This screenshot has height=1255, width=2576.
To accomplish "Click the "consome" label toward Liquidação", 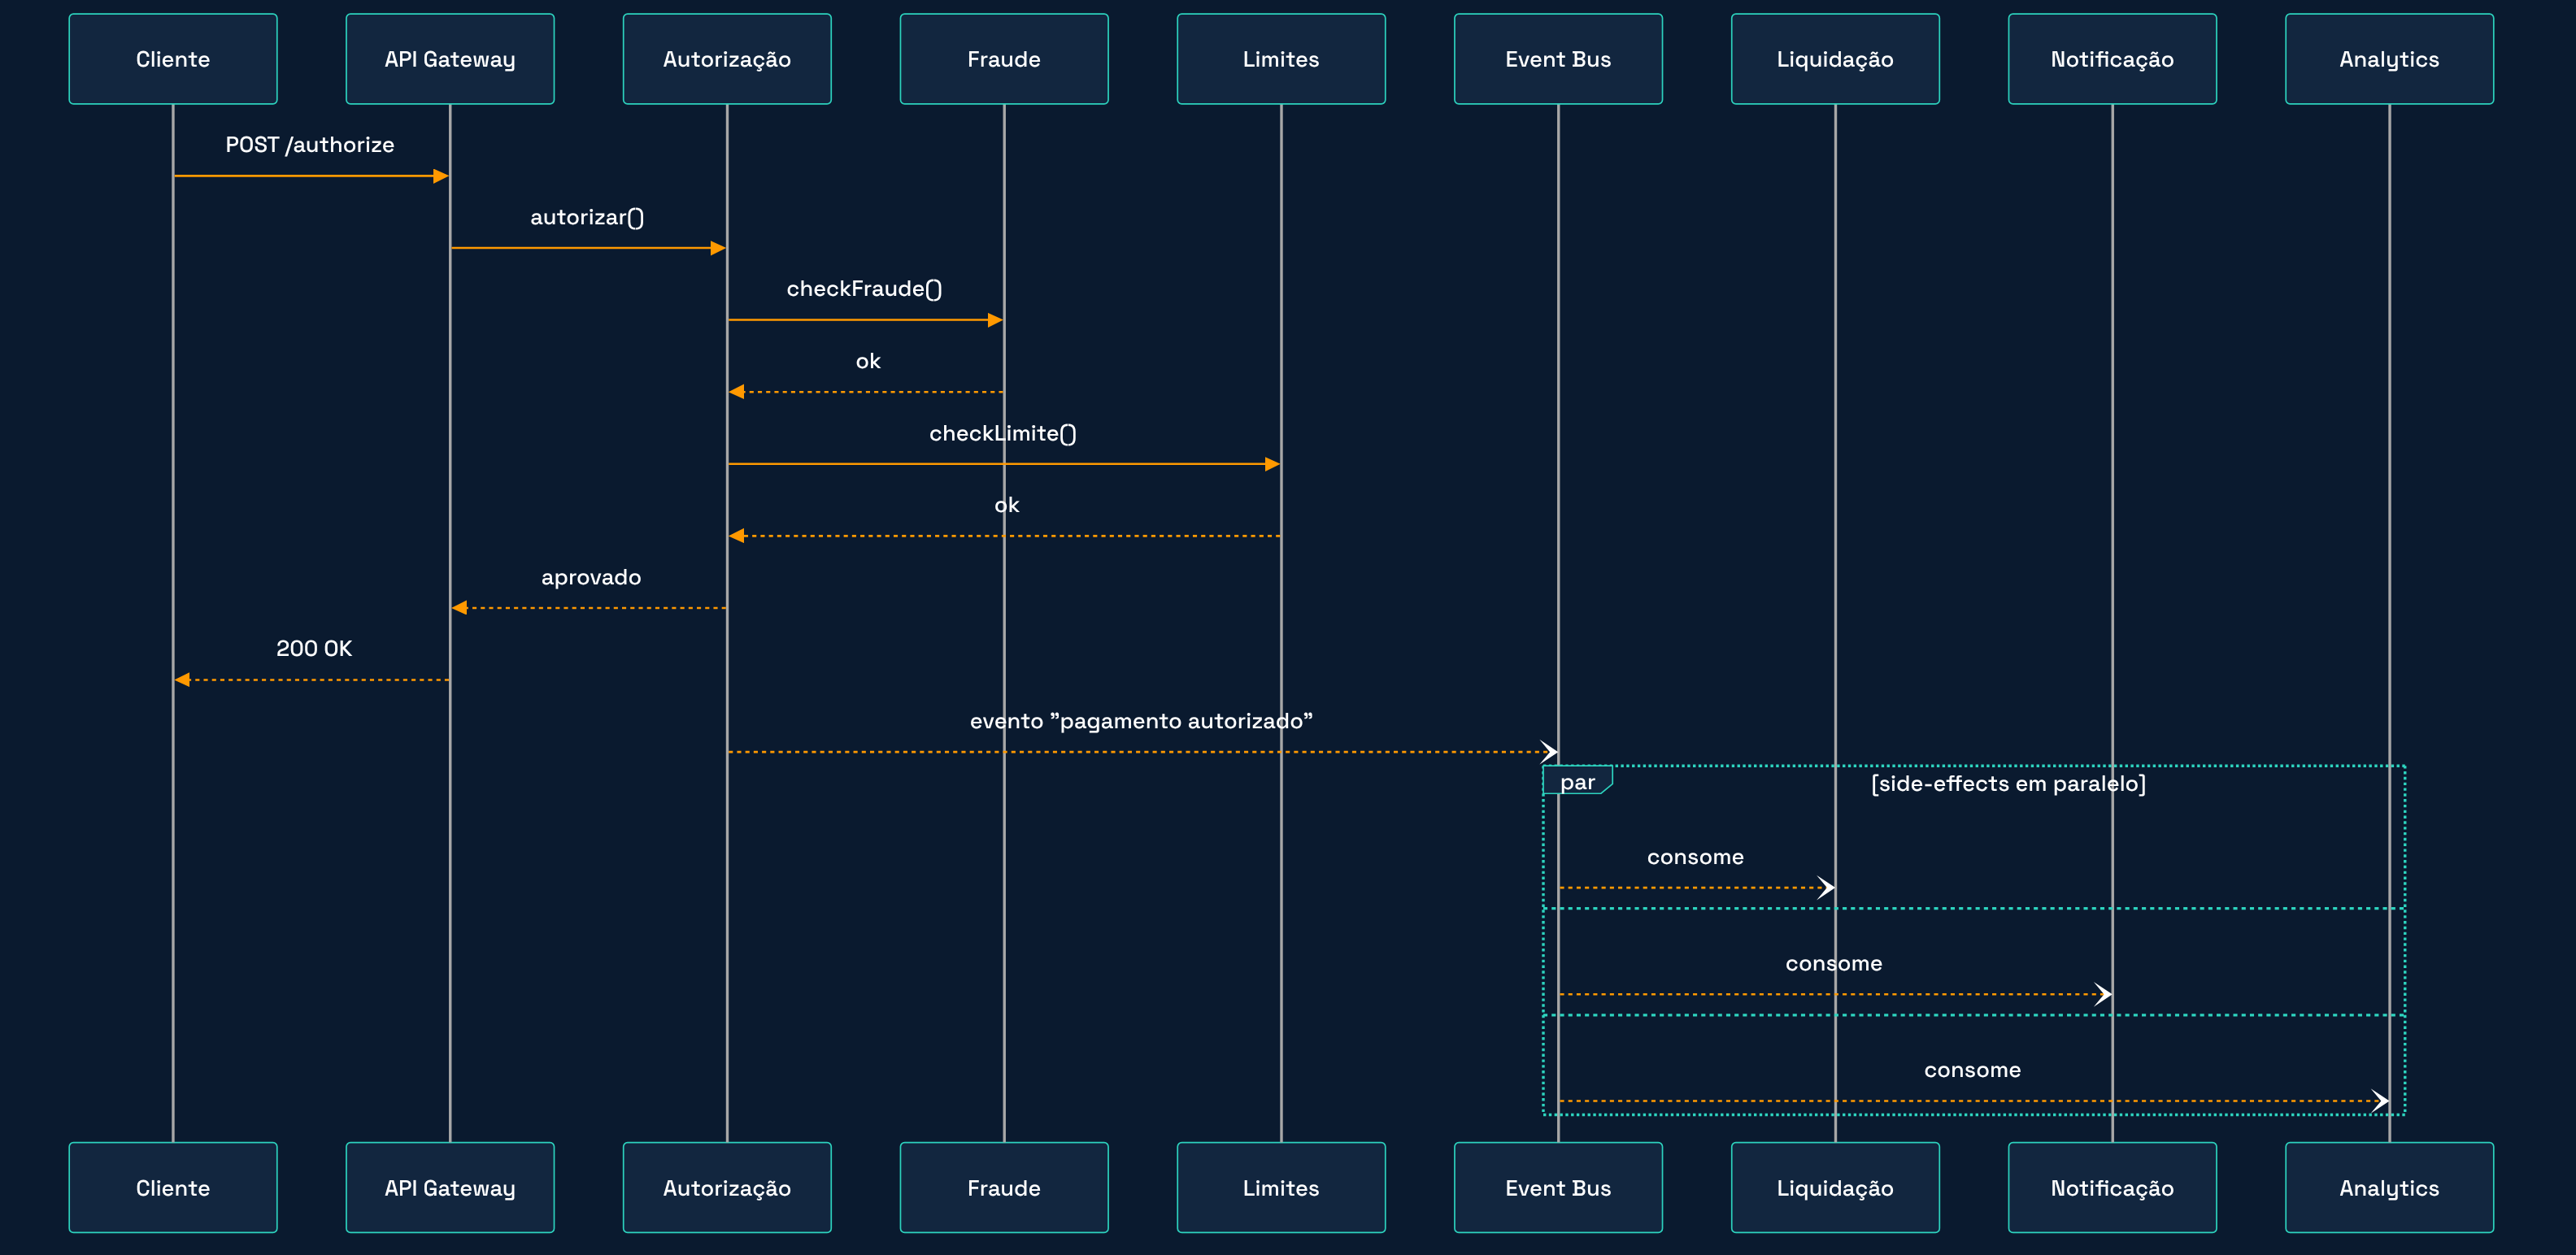I will coord(1695,857).
